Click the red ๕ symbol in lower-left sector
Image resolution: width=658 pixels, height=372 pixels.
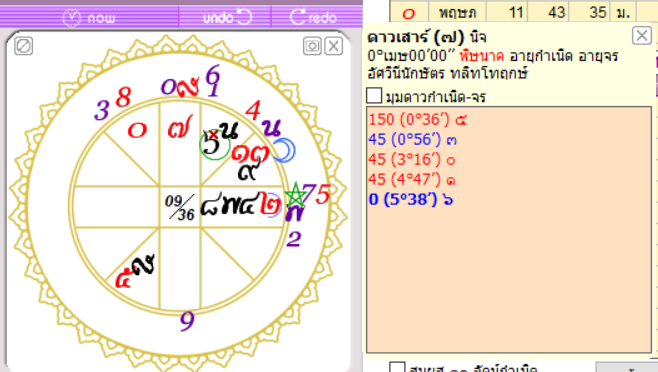point(124,279)
